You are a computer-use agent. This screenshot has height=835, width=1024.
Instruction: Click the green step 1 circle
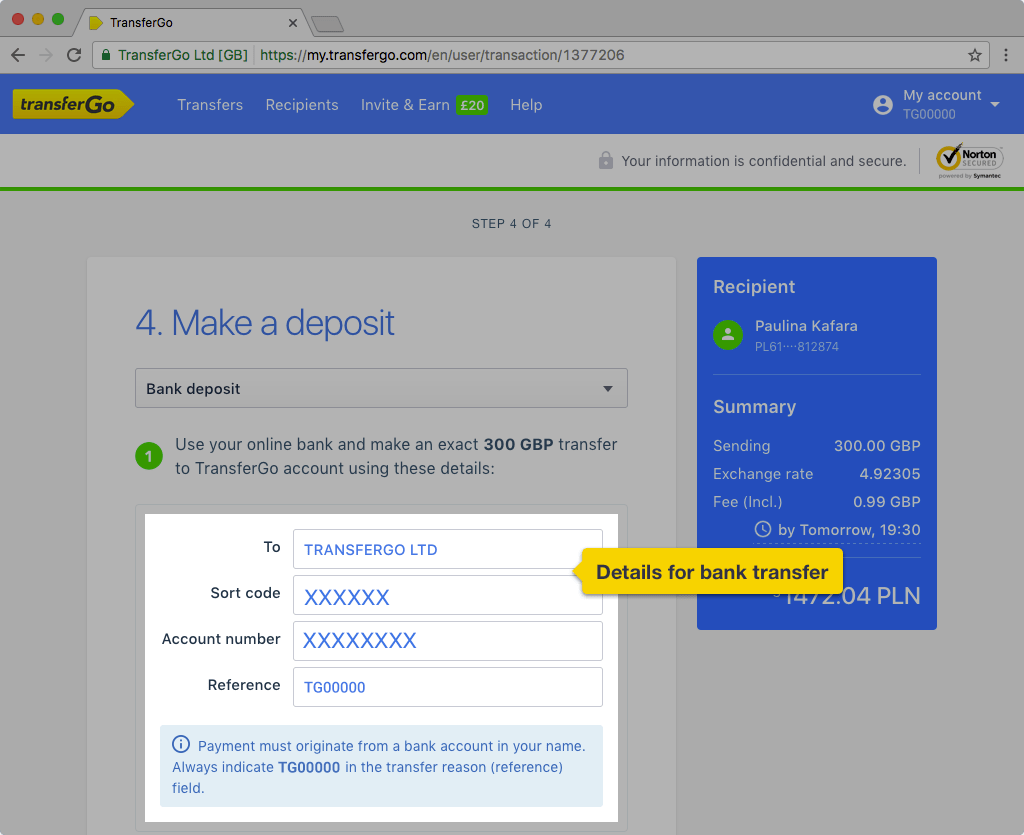click(x=149, y=455)
